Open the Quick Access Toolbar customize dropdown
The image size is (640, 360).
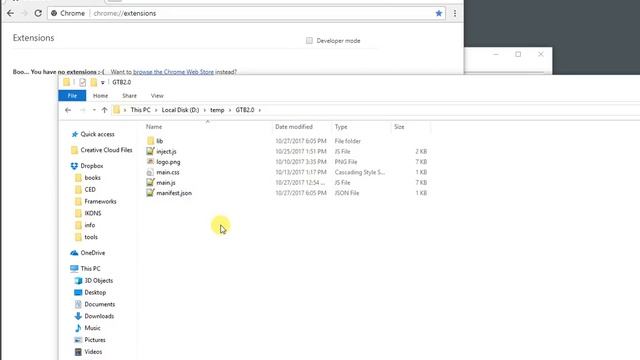[x=103, y=82]
